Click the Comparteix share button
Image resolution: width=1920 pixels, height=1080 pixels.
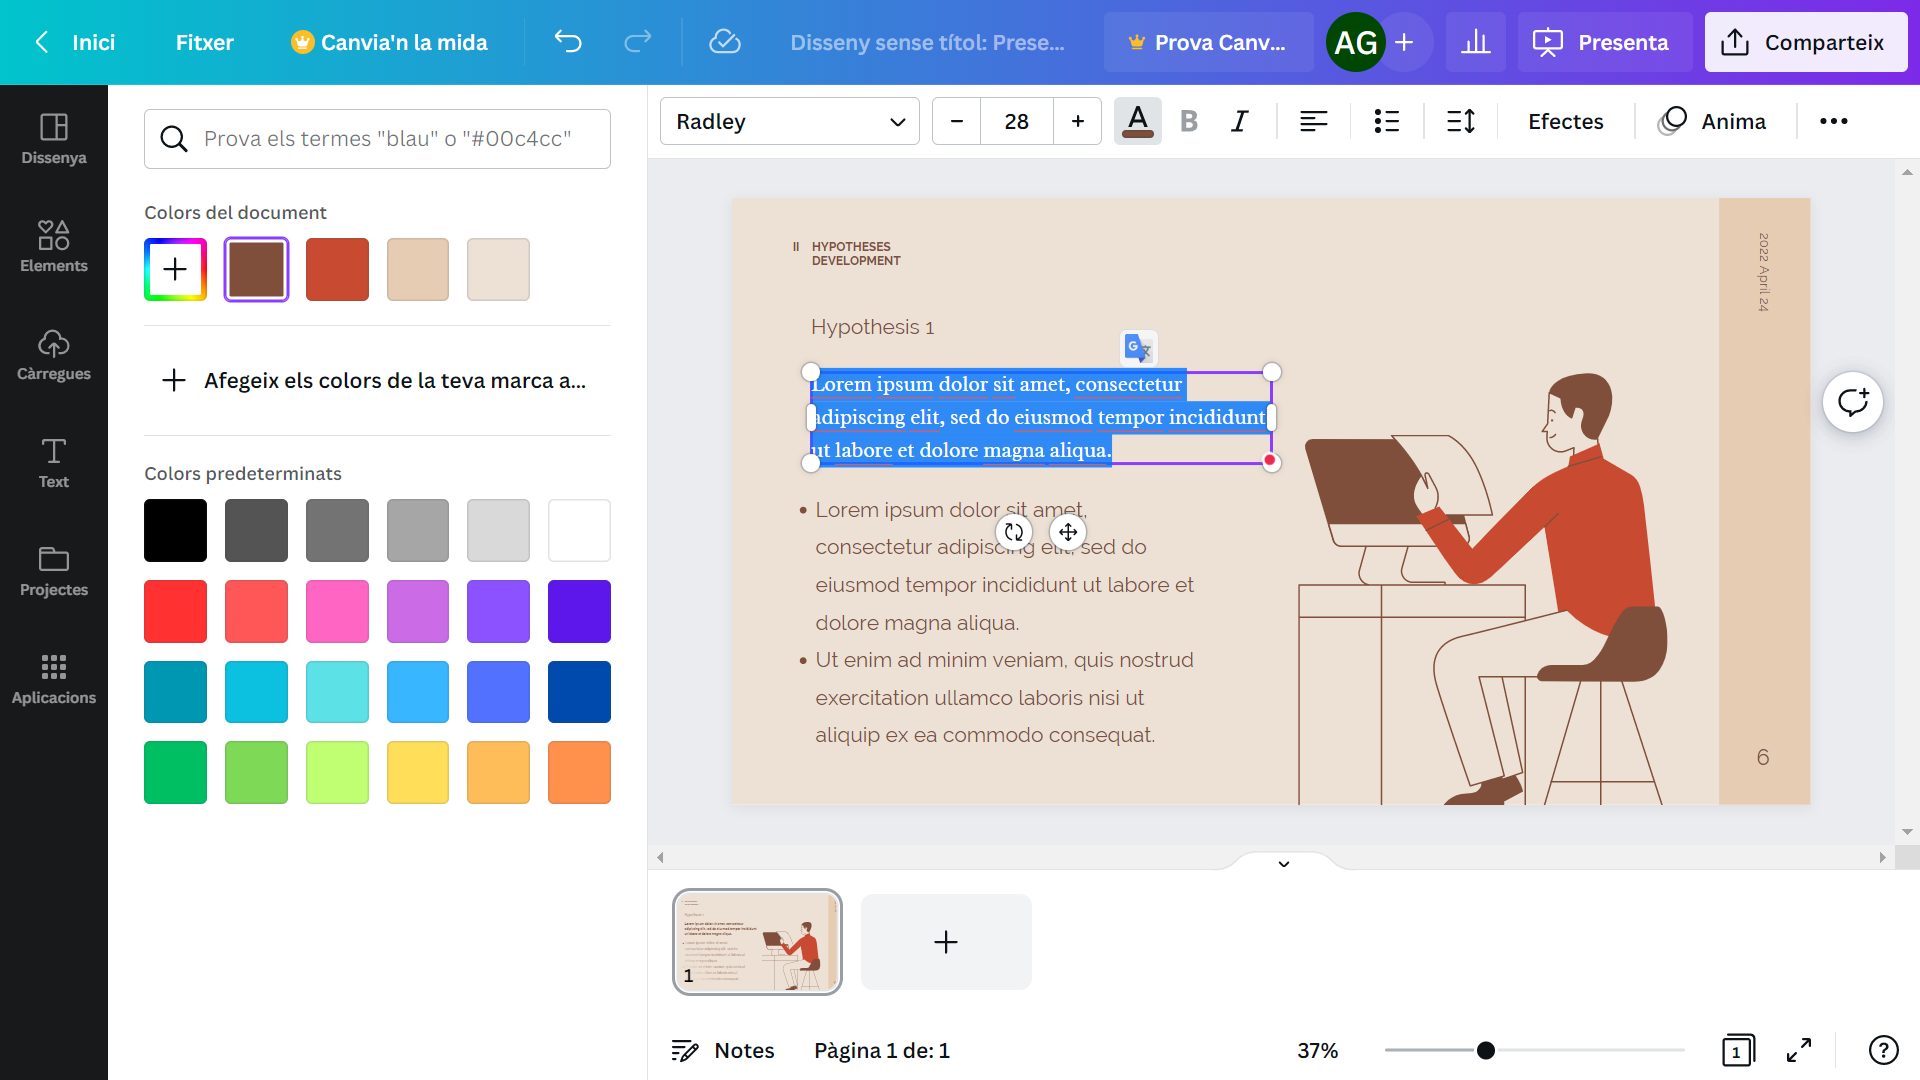point(1805,42)
